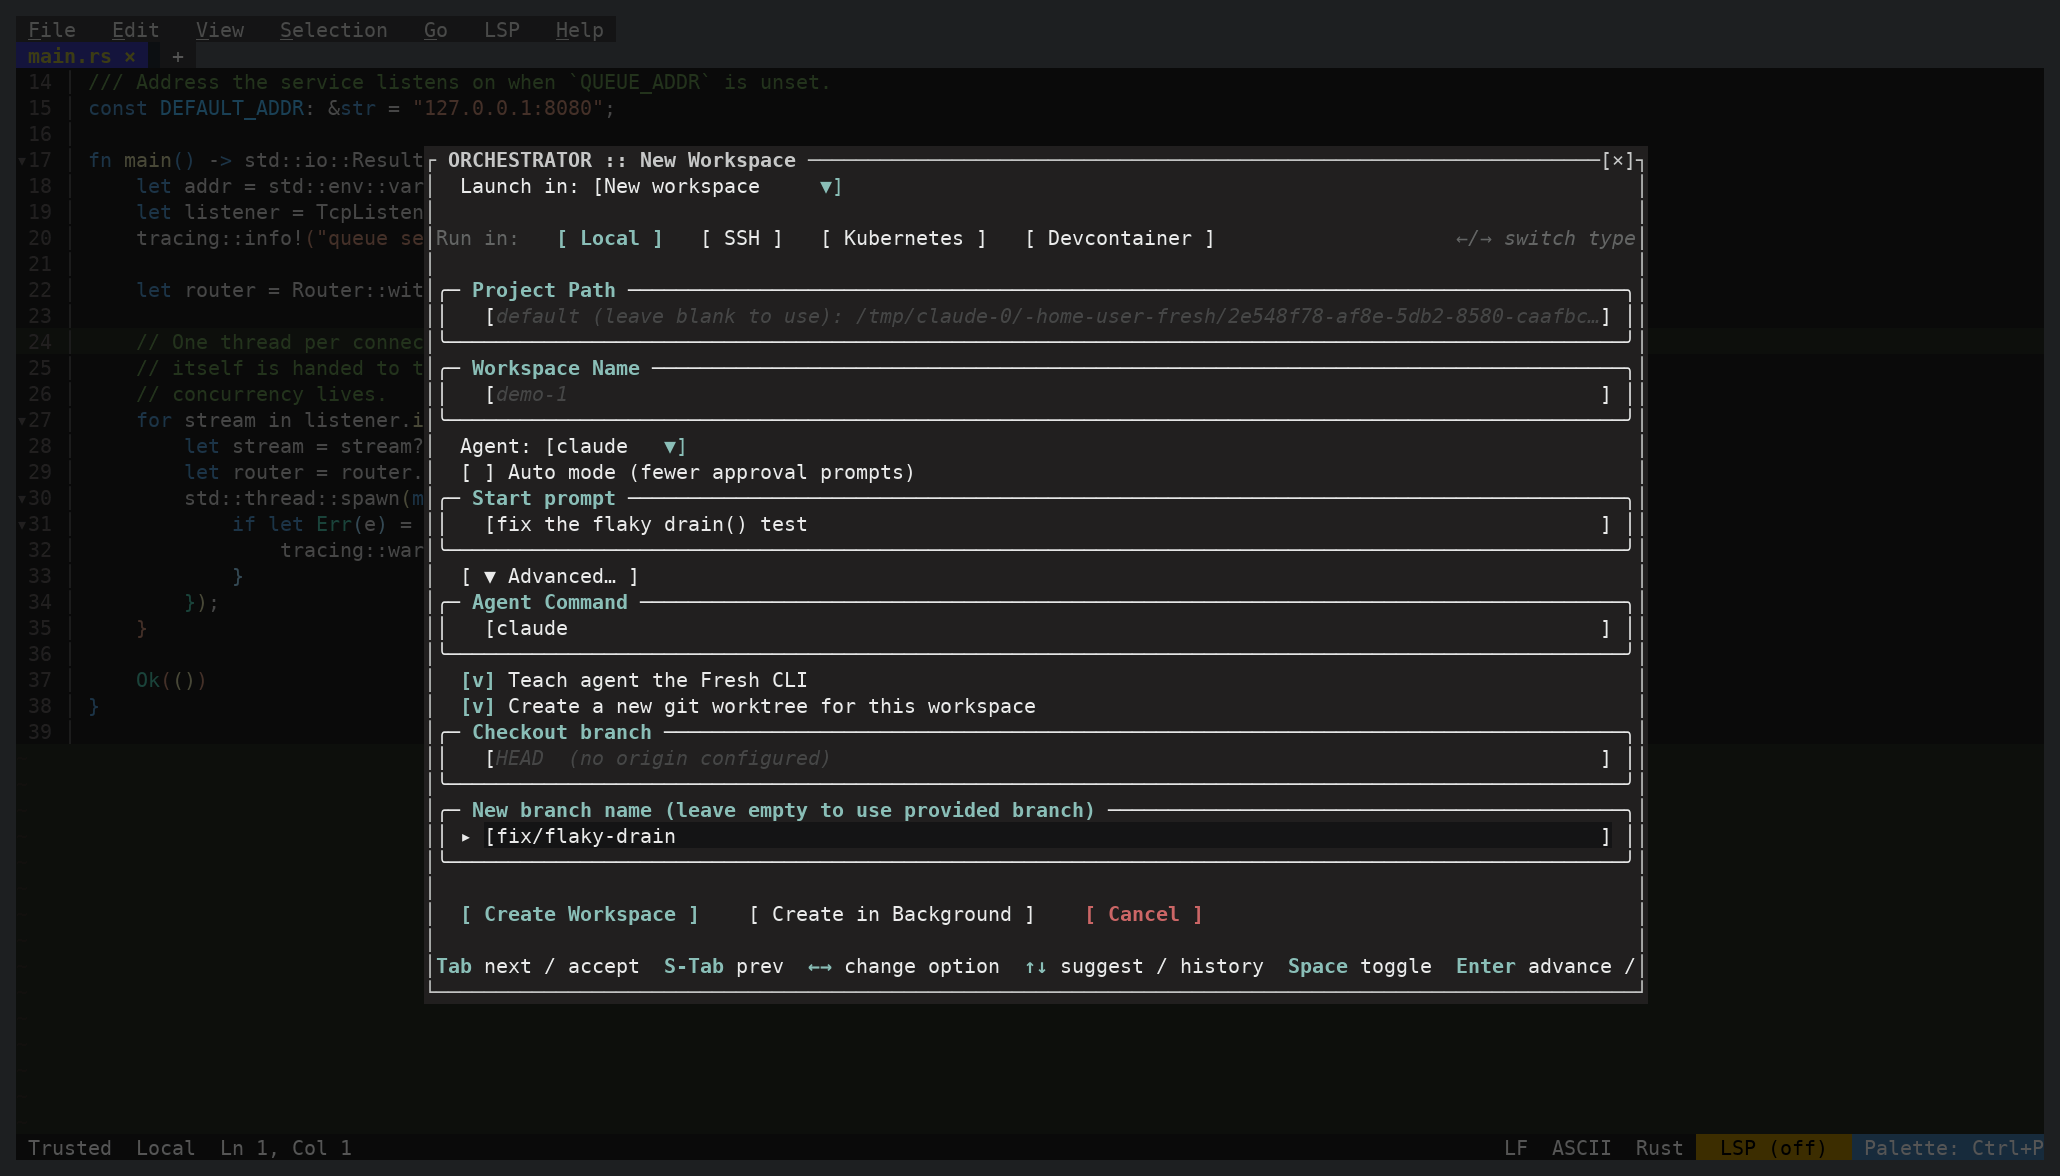Image resolution: width=2060 pixels, height=1176 pixels.
Task: Select Kubernetes run type
Action: [x=904, y=238]
